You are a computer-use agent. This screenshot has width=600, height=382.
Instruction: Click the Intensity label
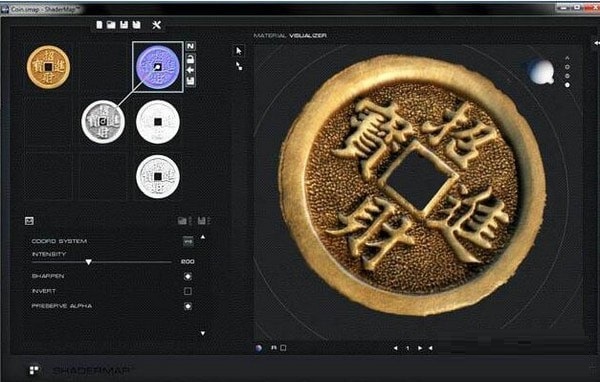(49, 254)
